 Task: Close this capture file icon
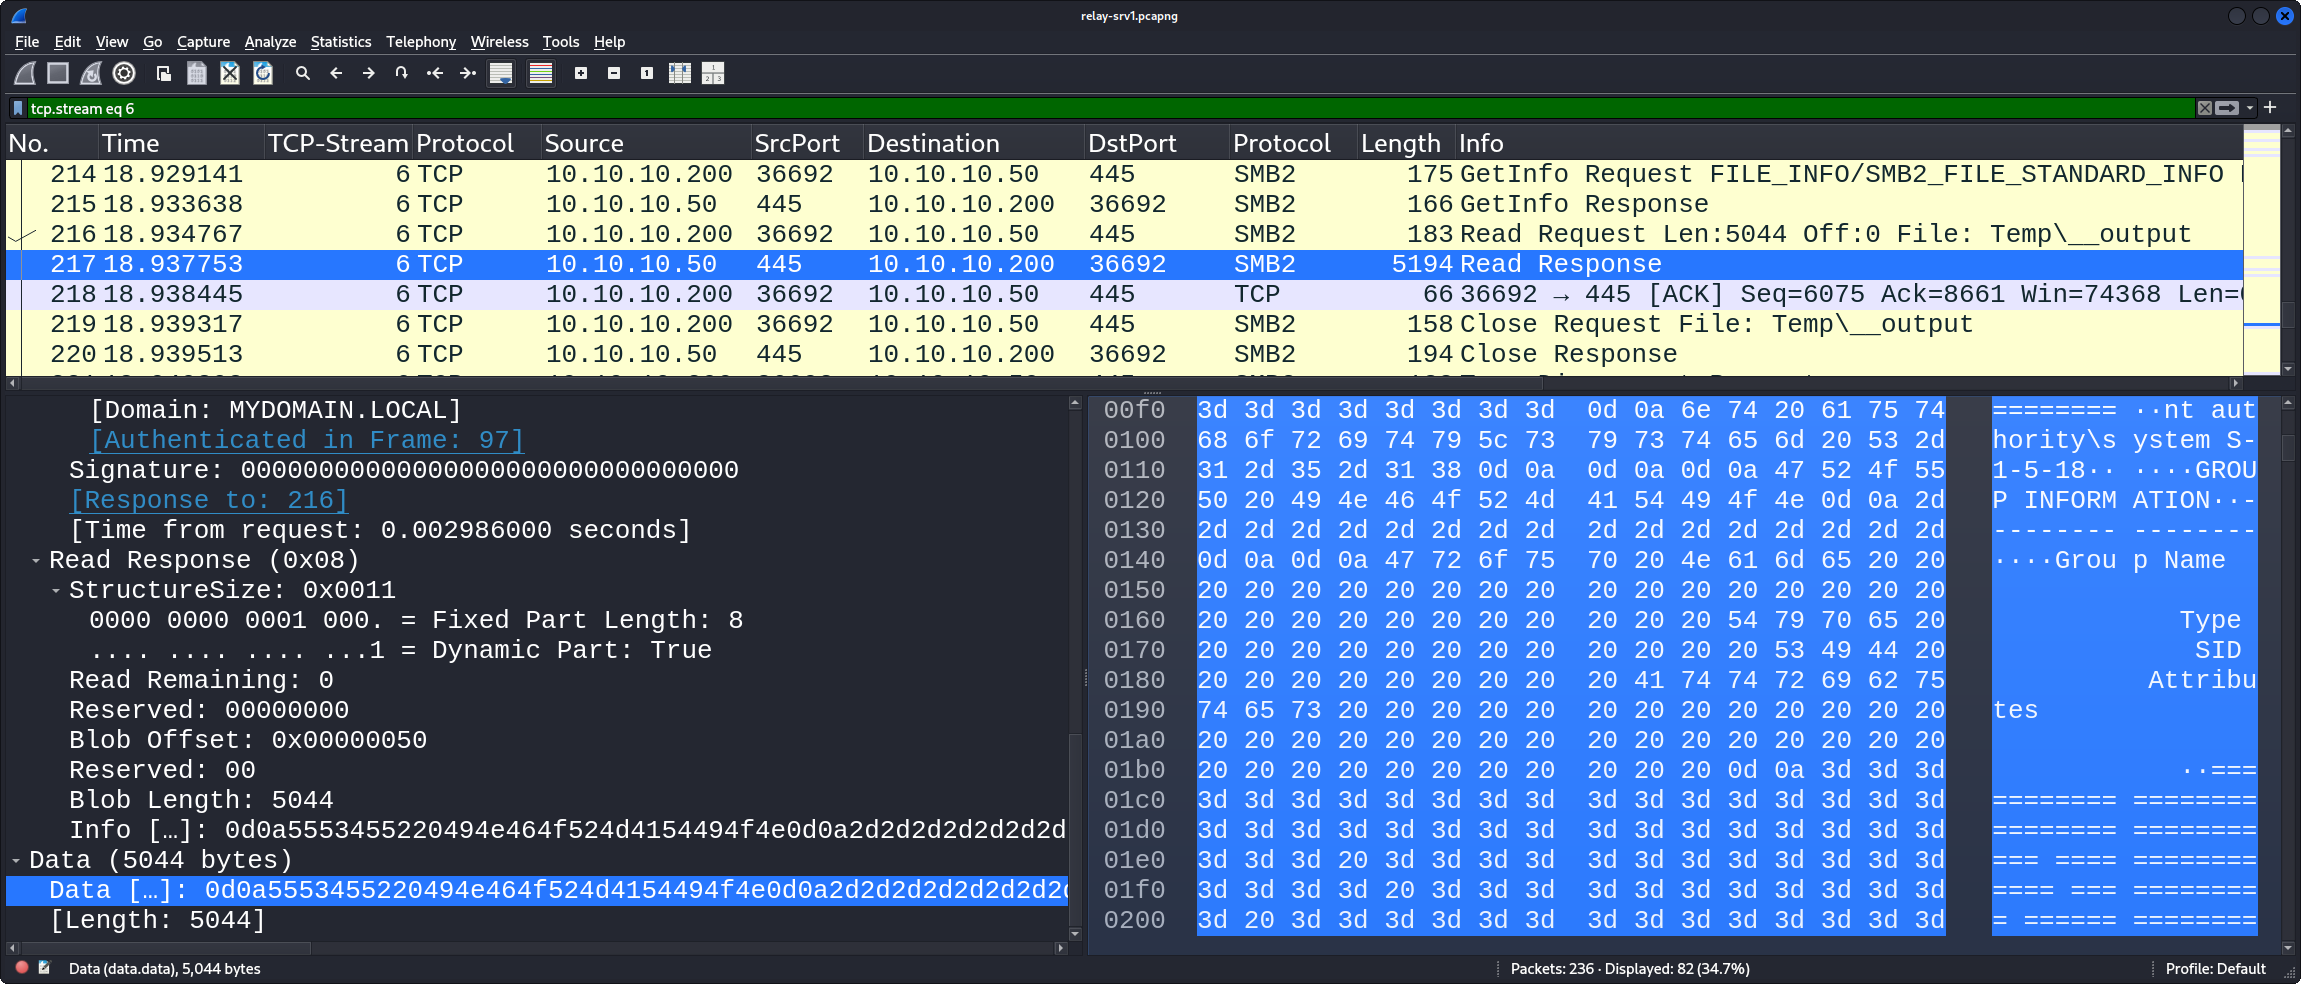(230, 73)
